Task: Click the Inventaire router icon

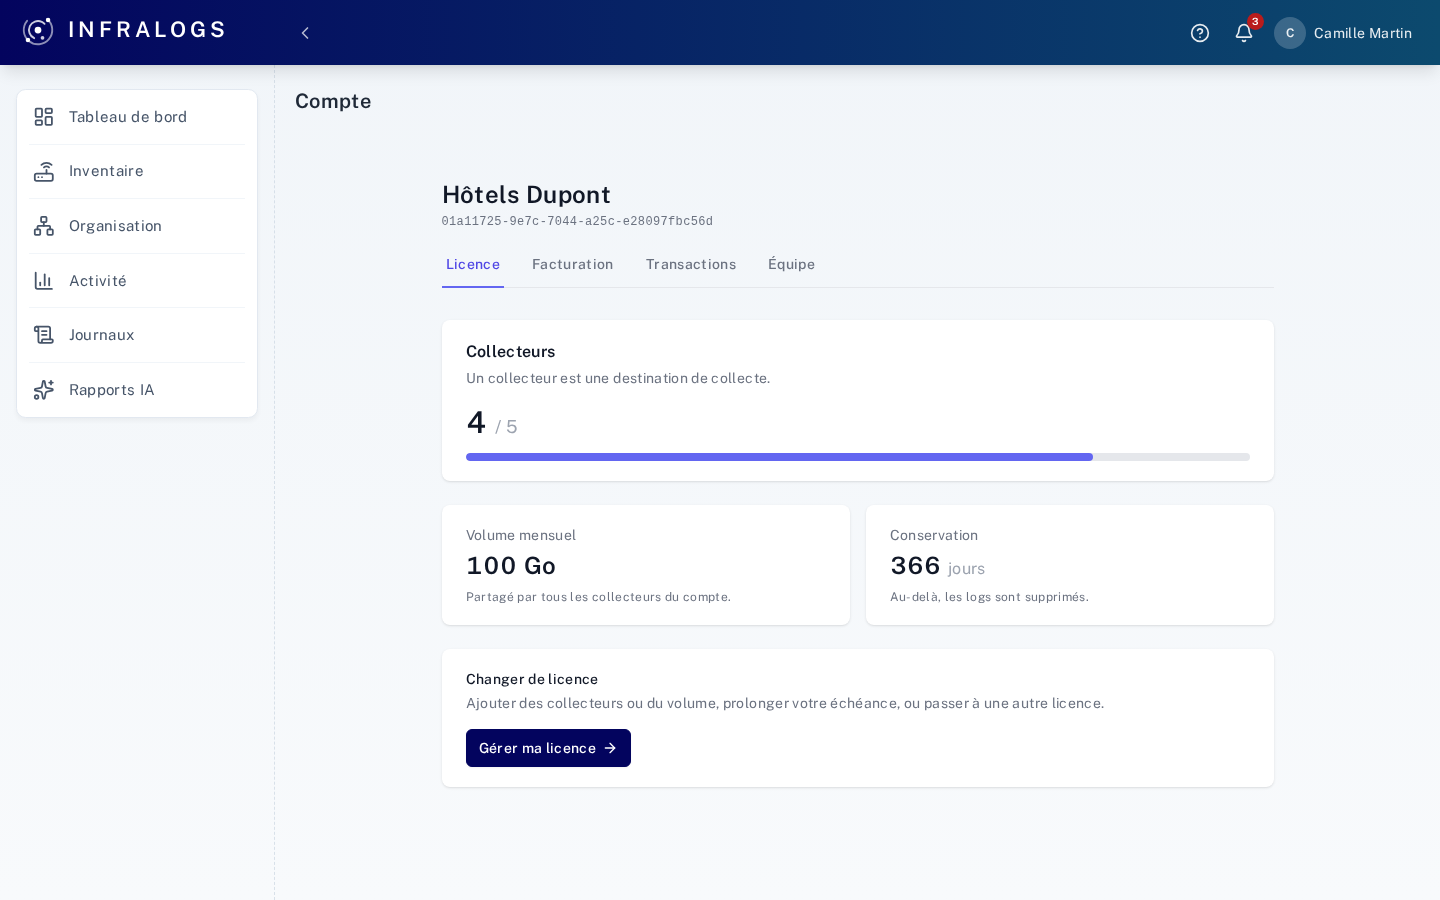Action: pos(44,172)
